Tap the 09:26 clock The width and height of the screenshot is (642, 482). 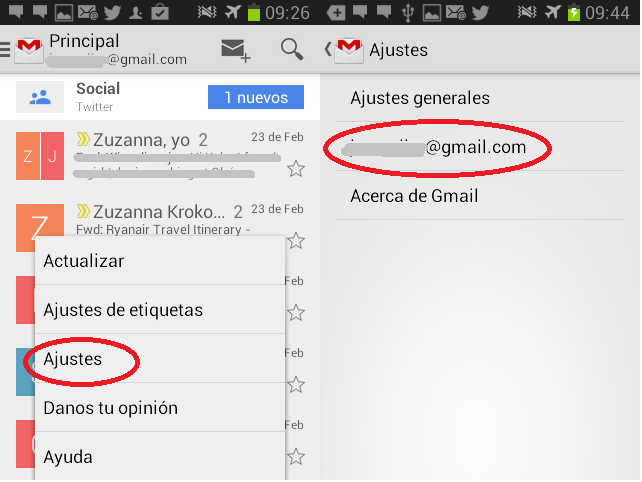coord(287,13)
